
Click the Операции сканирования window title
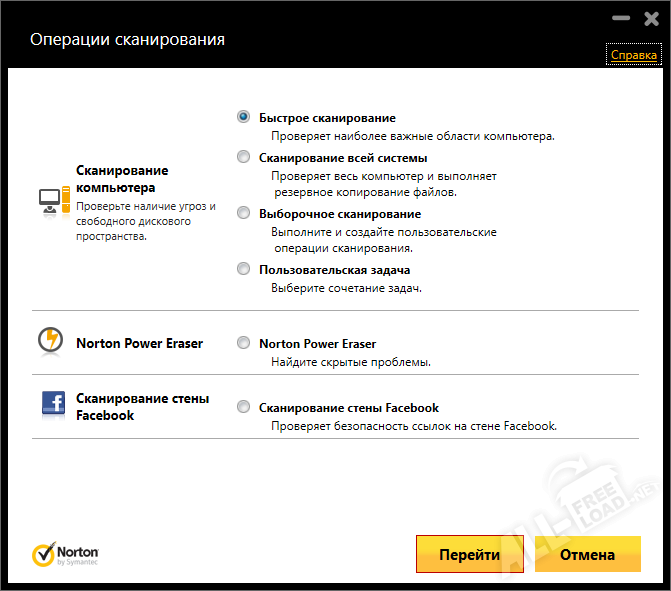click(127, 39)
